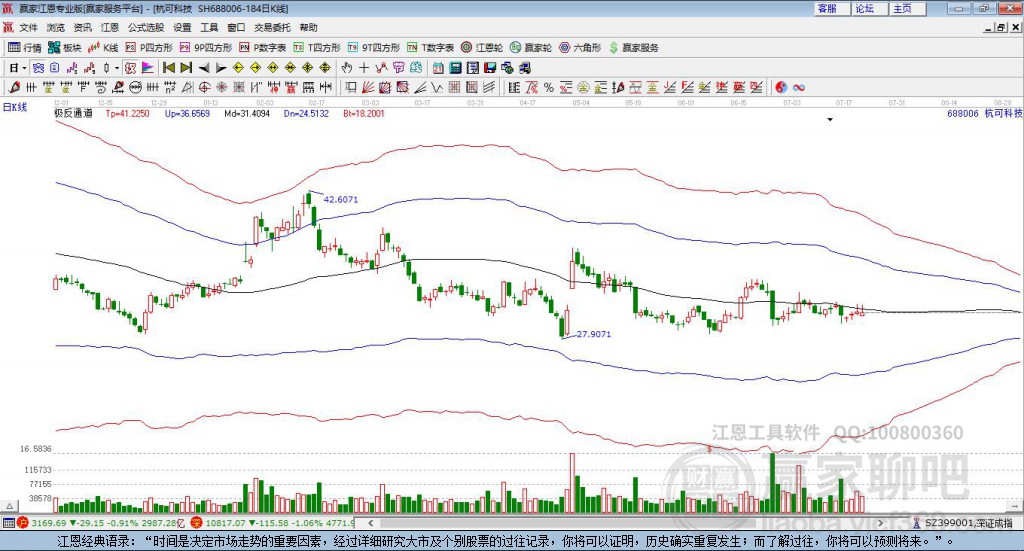Select the red pencil drawing tool
The width and height of the screenshot is (1024, 551).
14,87
